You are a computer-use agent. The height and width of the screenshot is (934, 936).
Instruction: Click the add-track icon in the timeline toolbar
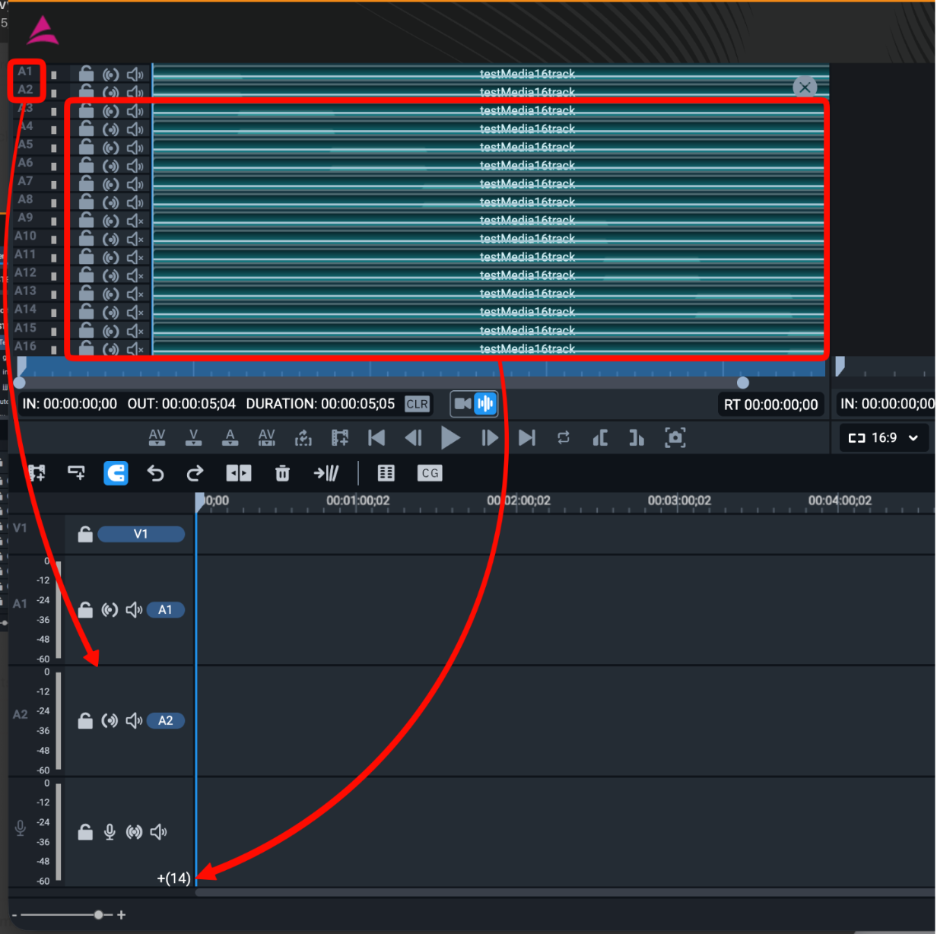37,473
